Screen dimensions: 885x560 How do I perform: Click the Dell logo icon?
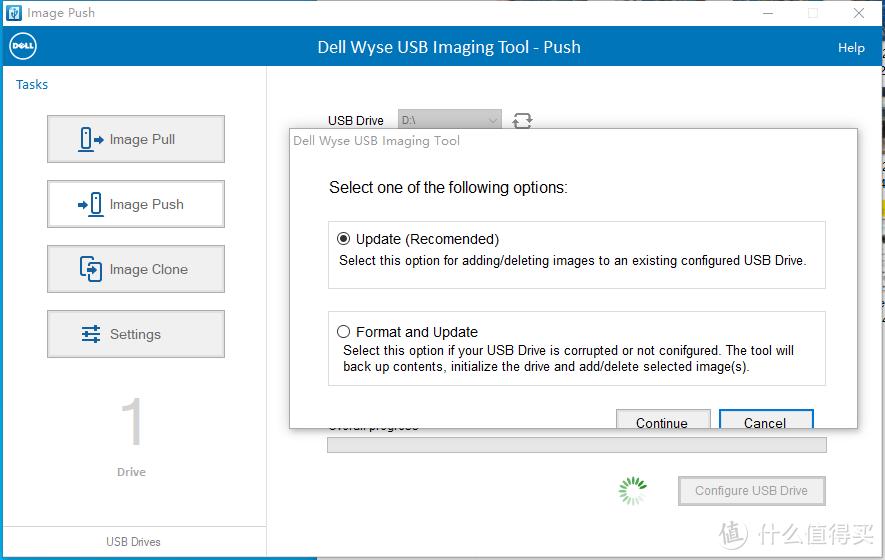(x=22, y=47)
